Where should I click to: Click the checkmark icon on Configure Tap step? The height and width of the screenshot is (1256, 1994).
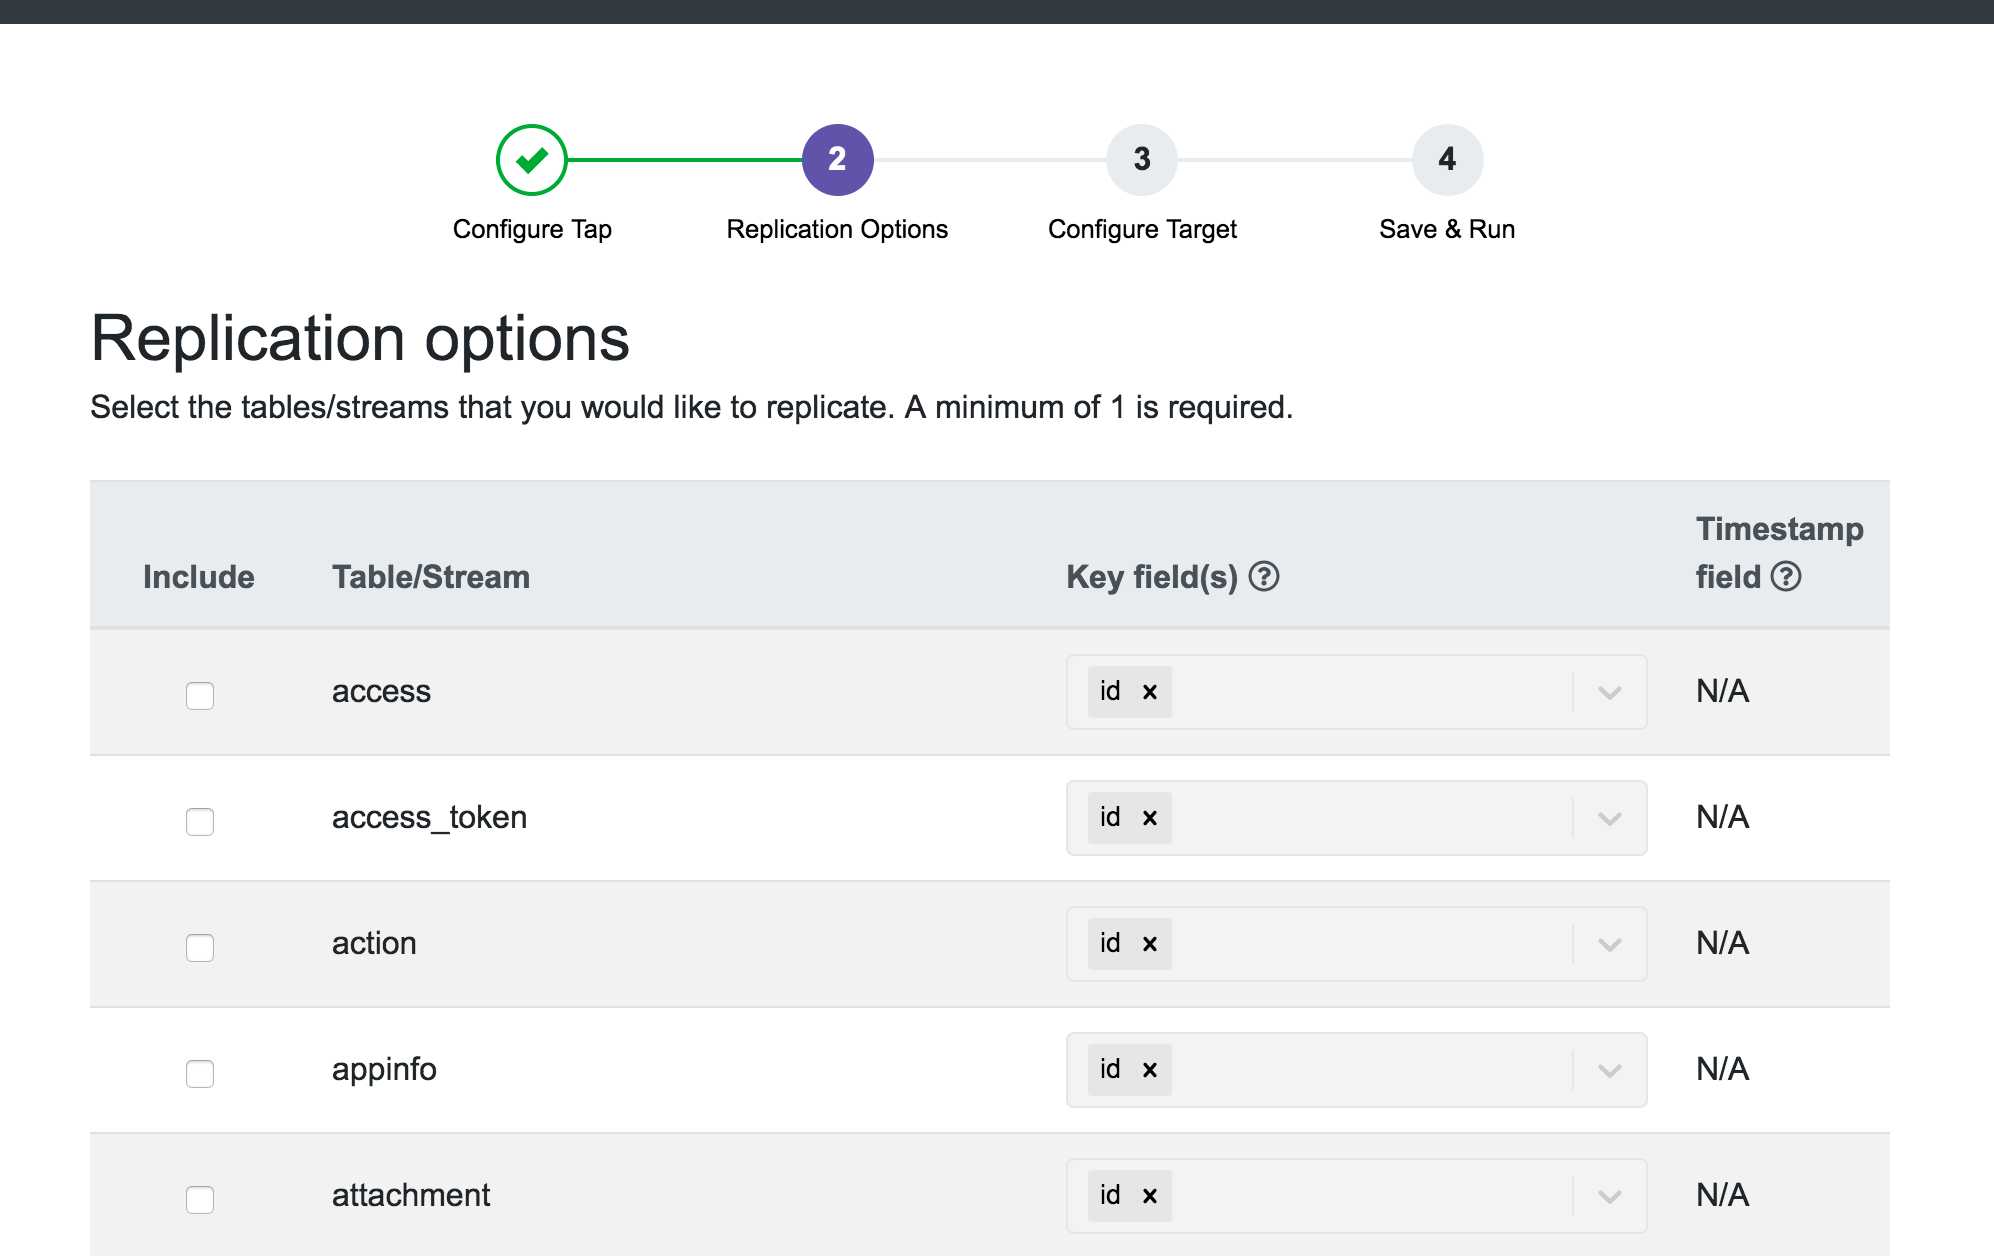pyautogui.click(x=533, y=158)
